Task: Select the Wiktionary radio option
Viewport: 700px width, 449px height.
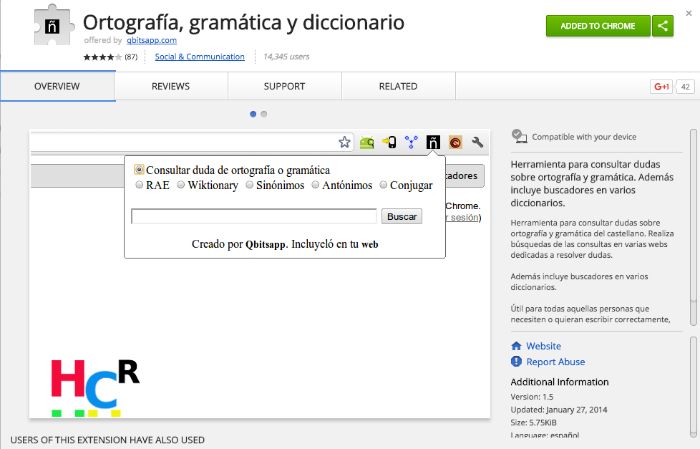Action: (181, 185)
